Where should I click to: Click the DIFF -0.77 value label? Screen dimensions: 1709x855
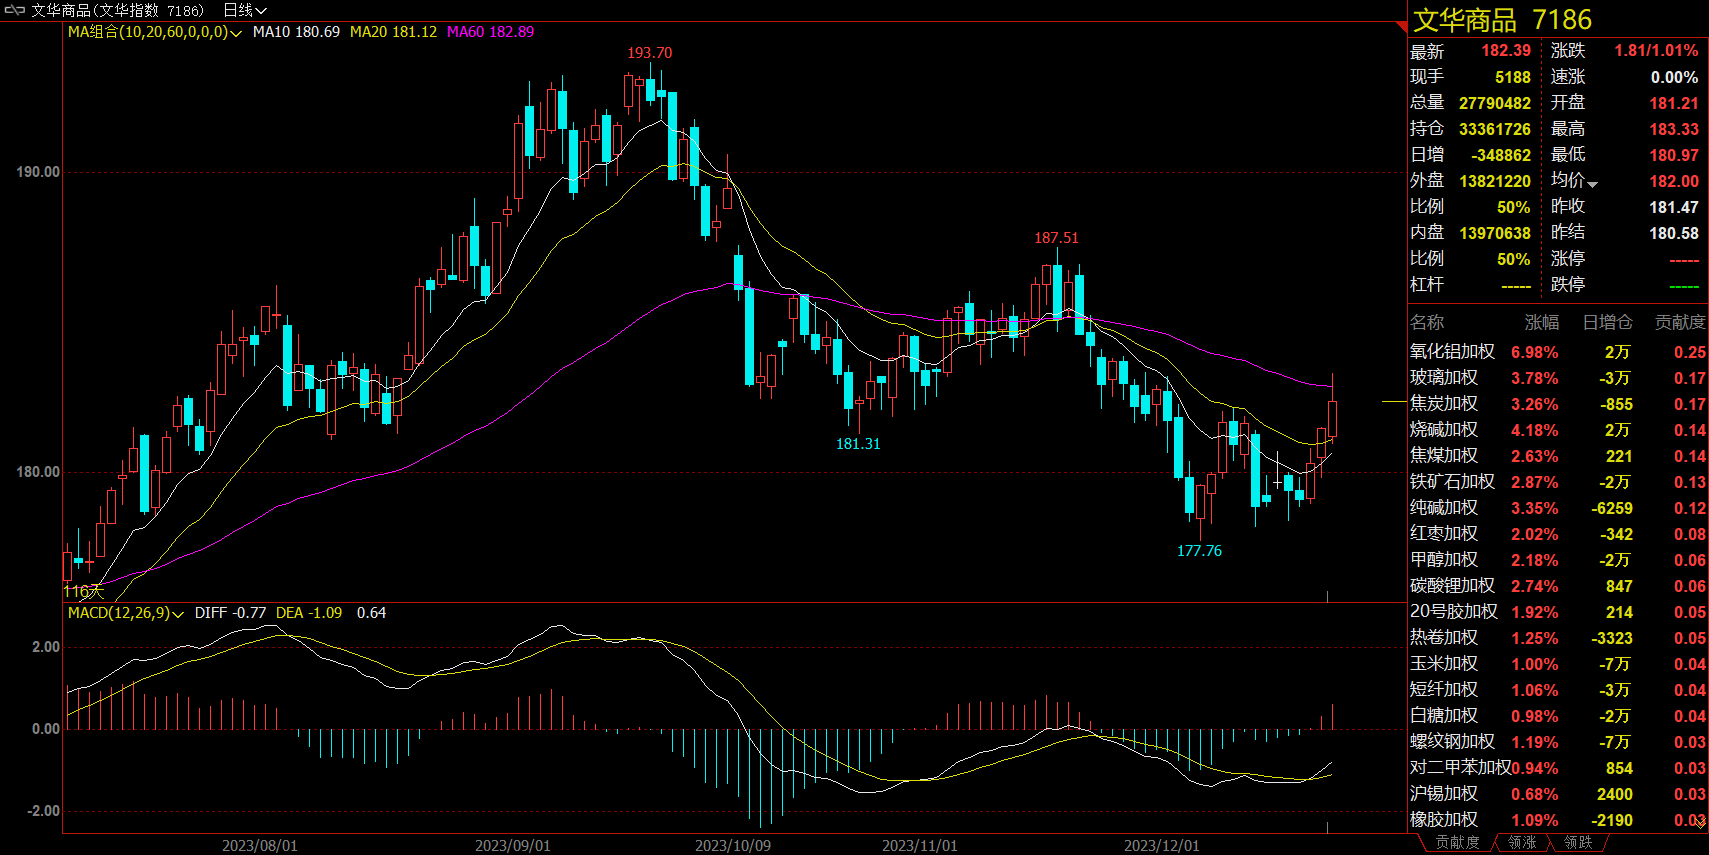tap(230, 613)
